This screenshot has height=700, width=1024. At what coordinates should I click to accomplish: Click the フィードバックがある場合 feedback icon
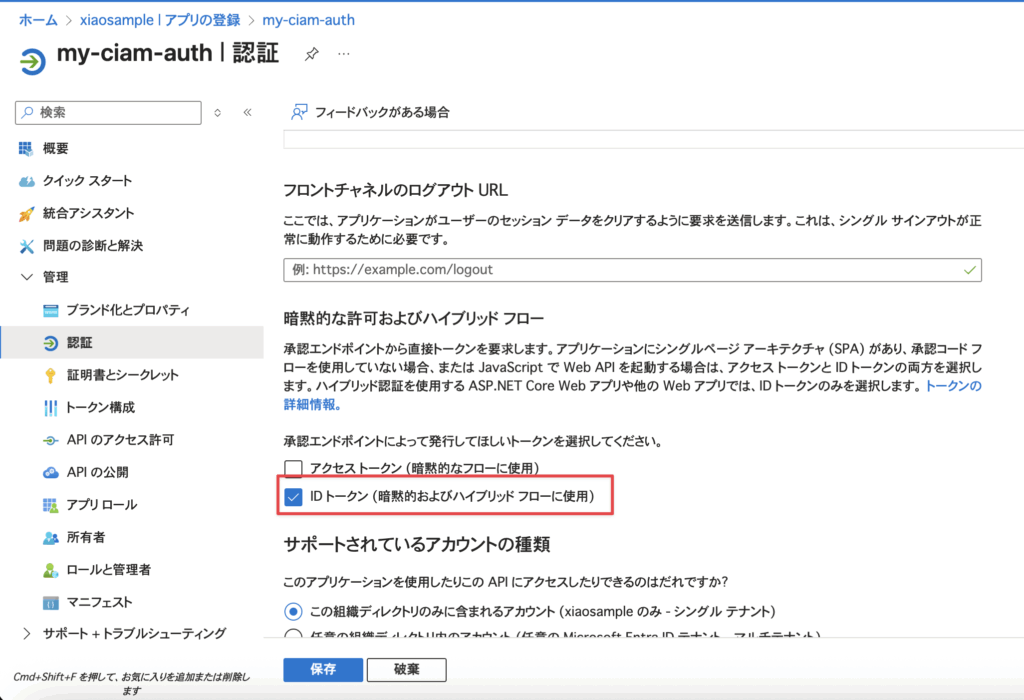[x=298, y=112]
